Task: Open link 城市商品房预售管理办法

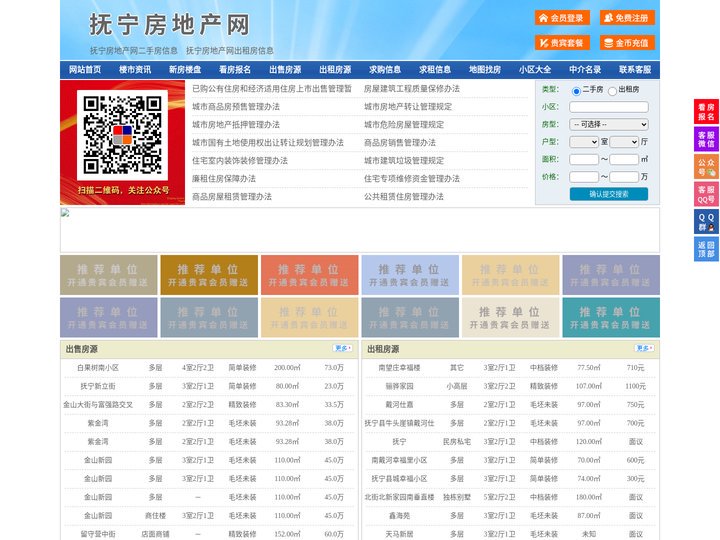Action: tap(236, 107)
